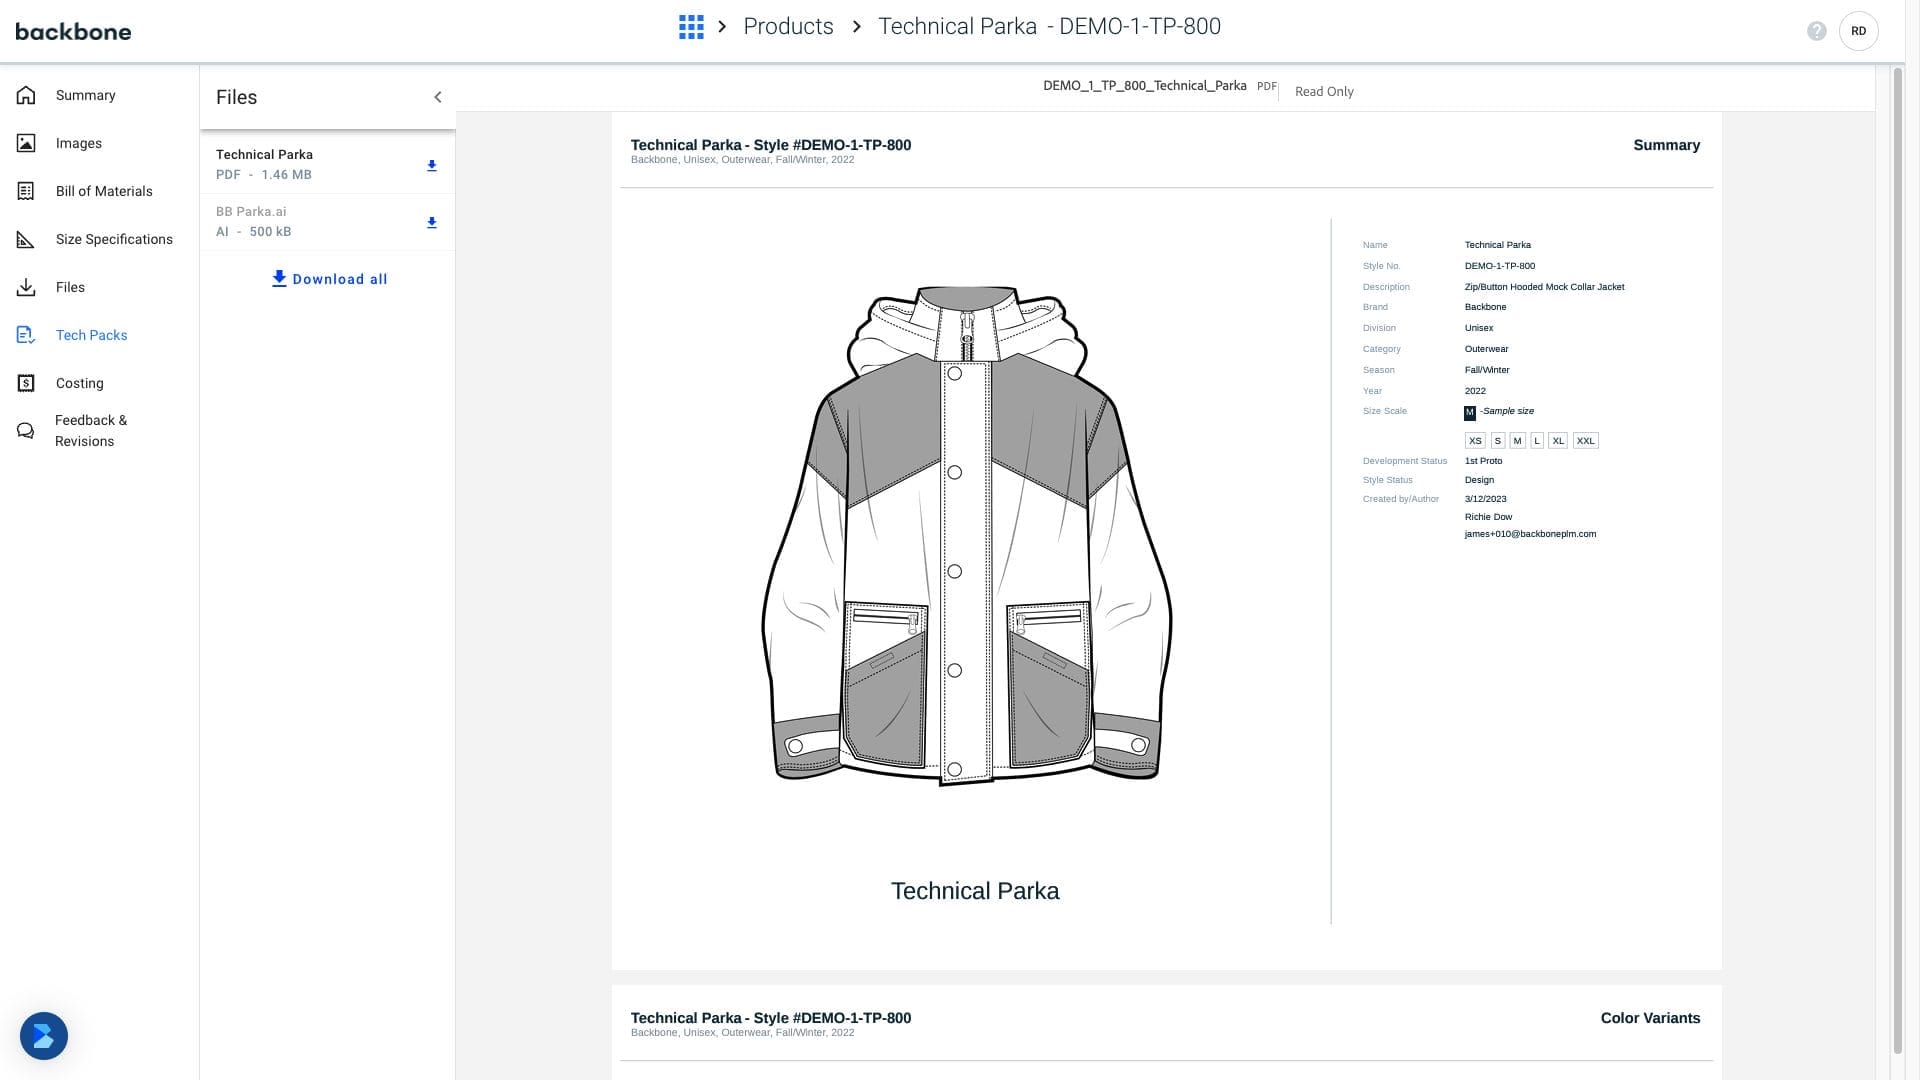
Task: Click the Bill of Materials icon
Action: click(x=26, y=191)
